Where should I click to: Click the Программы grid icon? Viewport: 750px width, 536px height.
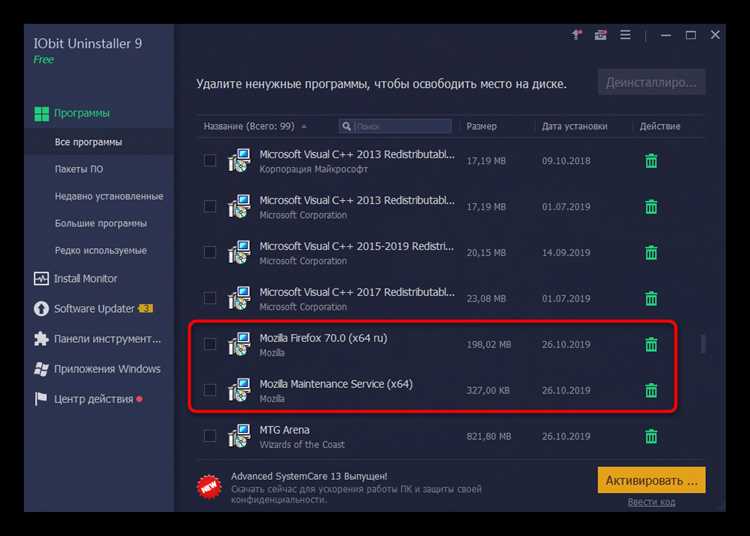(42, 113)
